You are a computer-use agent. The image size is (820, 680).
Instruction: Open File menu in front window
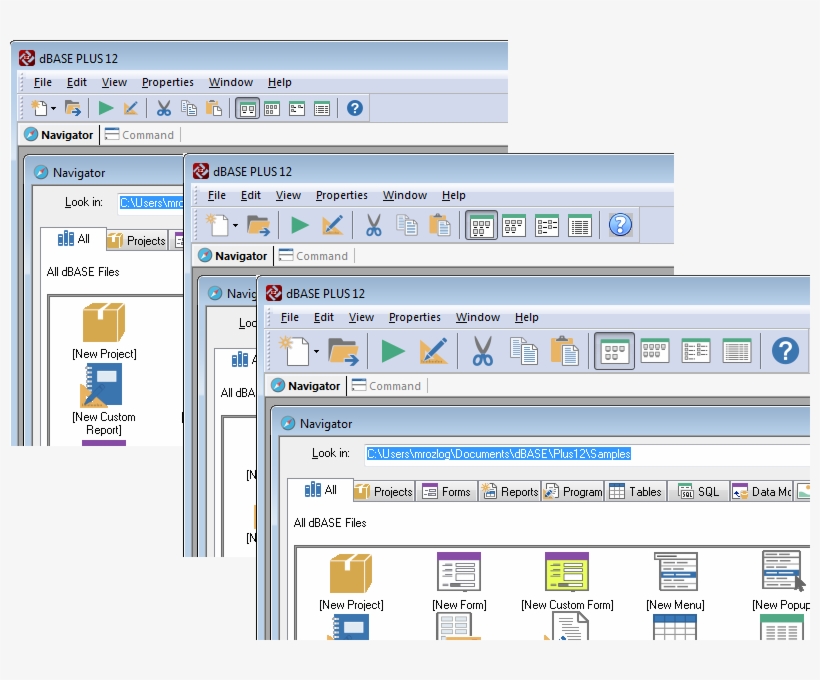coord(290,317)
